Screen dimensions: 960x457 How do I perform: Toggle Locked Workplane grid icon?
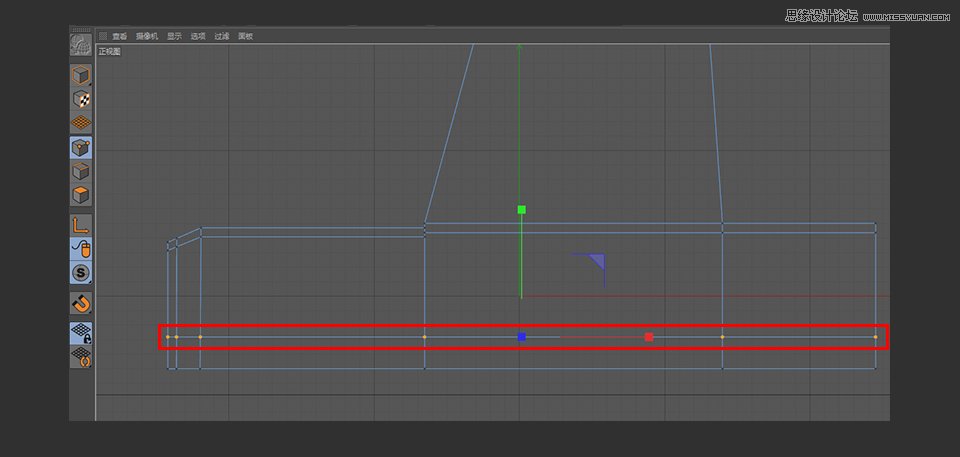coord(81,333)
